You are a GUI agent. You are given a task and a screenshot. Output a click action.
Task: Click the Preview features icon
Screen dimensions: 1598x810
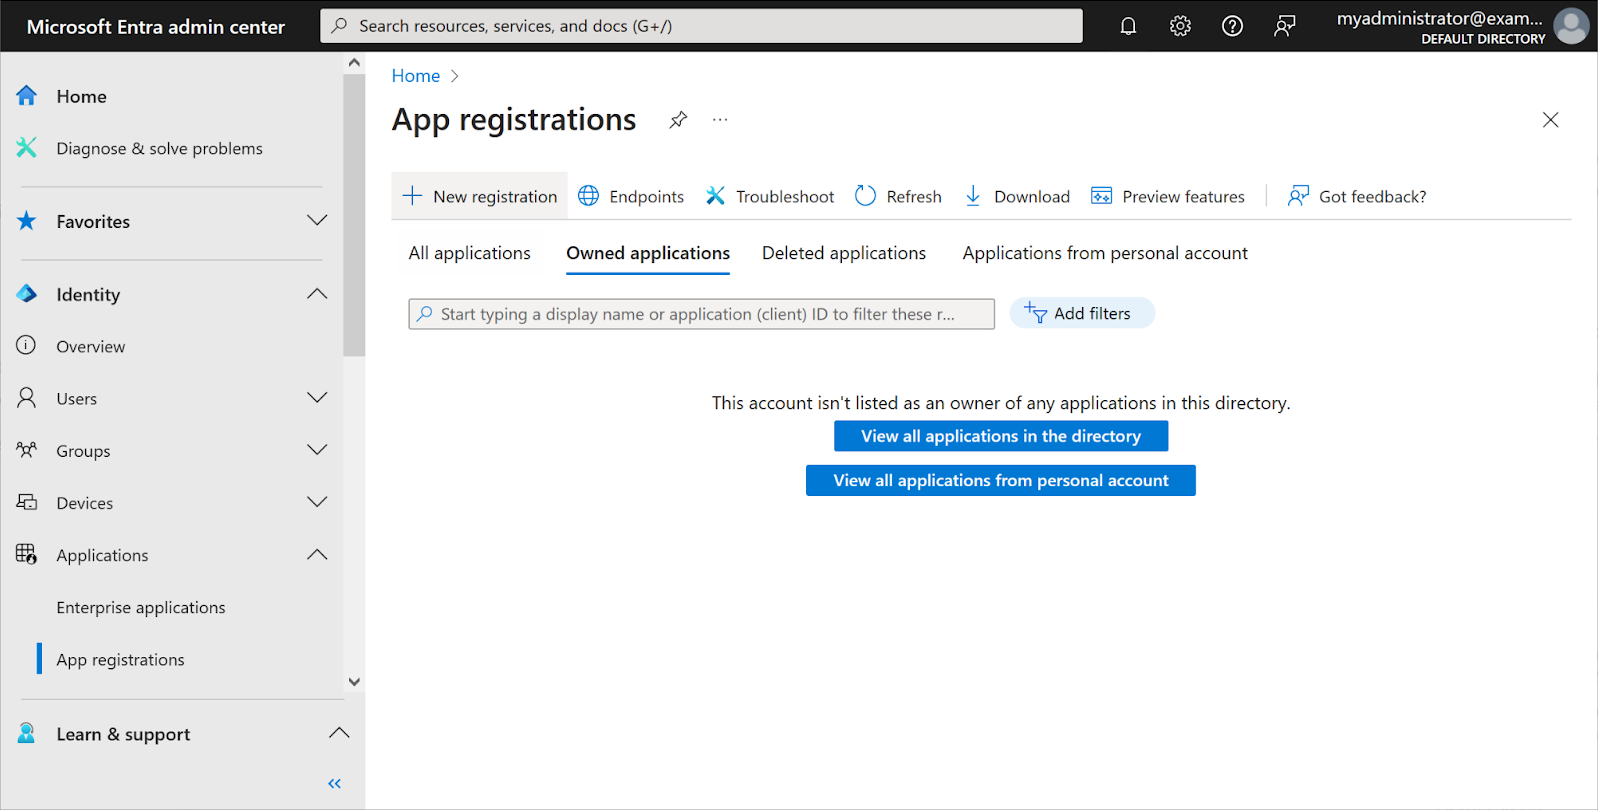[x=1101, y=196]
